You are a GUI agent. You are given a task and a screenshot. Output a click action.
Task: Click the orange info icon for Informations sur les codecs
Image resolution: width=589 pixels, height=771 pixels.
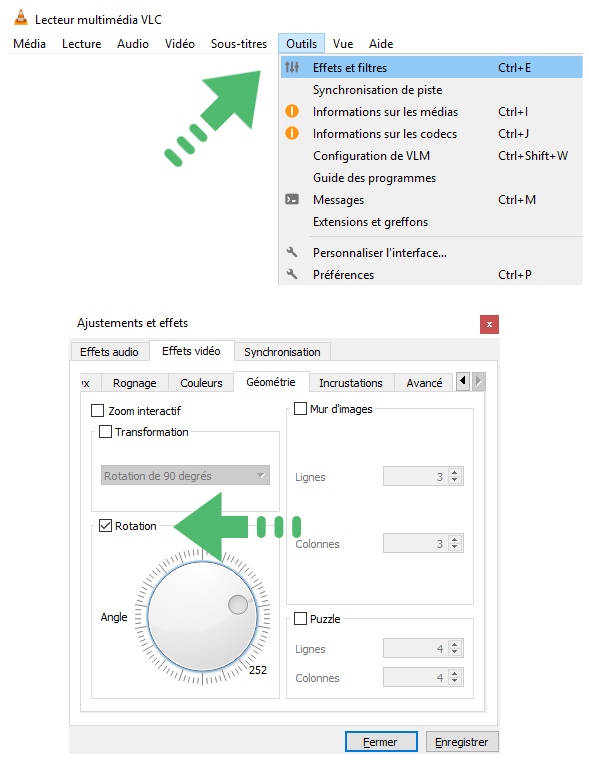tap(292, 133)
